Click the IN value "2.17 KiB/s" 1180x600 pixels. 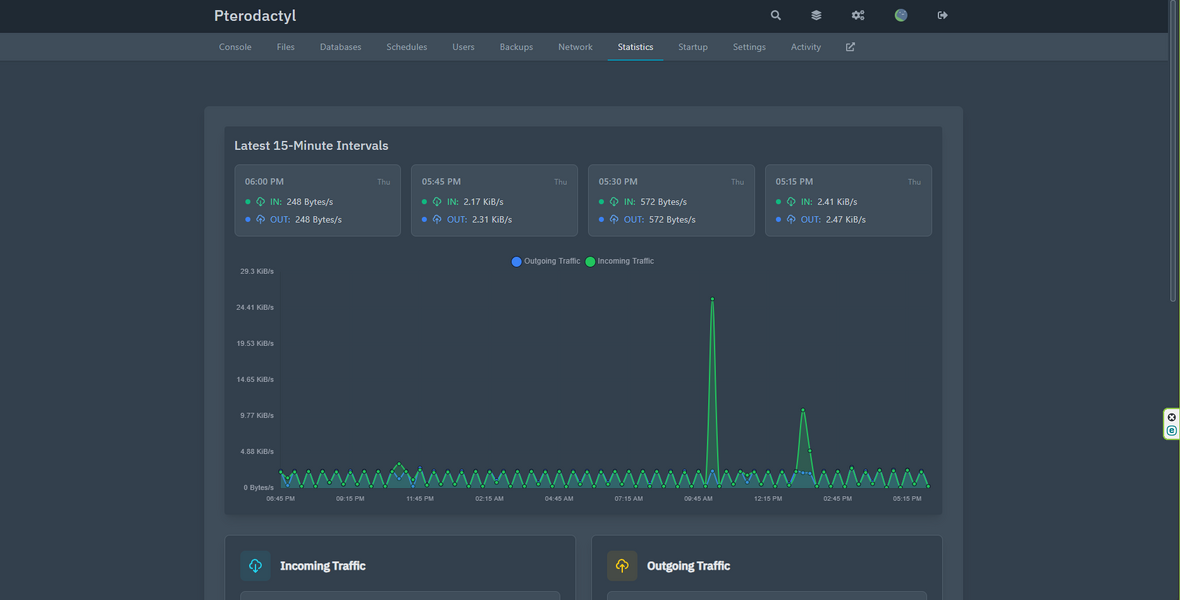click(x=484, y=202)
